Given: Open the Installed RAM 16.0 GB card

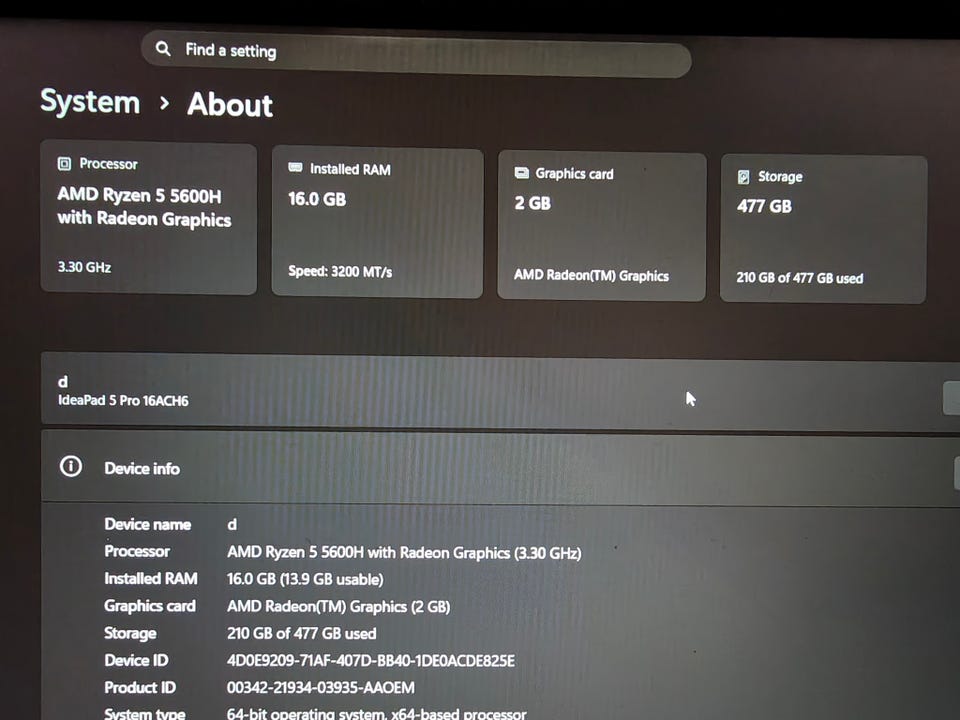Looking at the screenshot, I should pyautogui.click(x=378, y=222).
